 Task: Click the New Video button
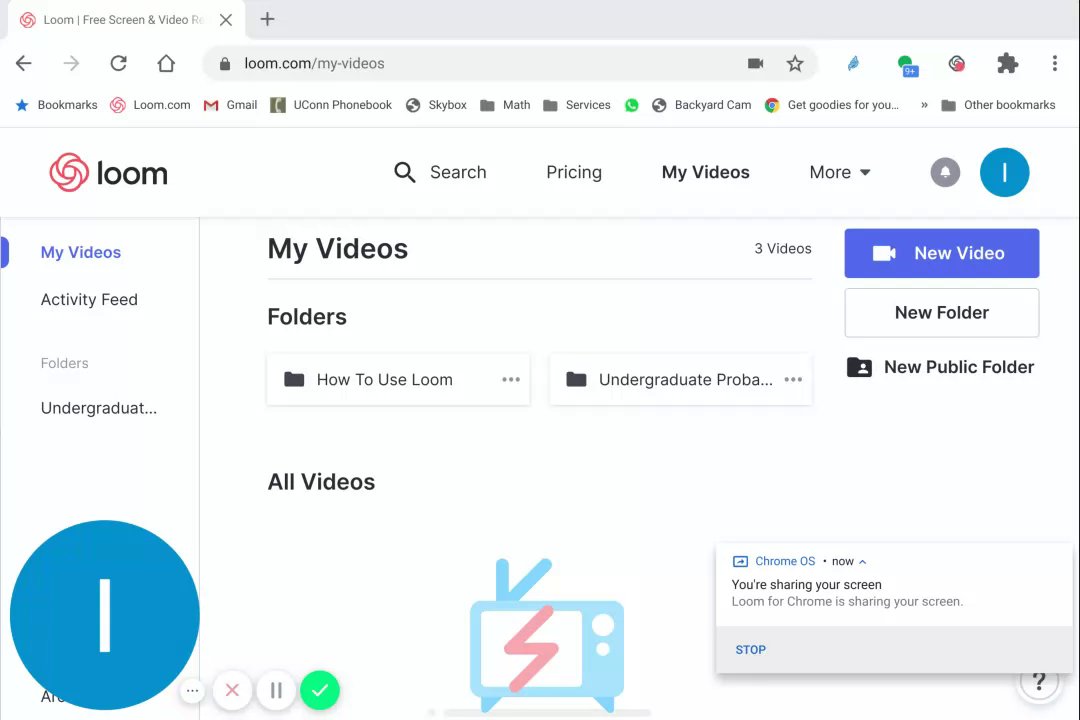coord(942,253)
